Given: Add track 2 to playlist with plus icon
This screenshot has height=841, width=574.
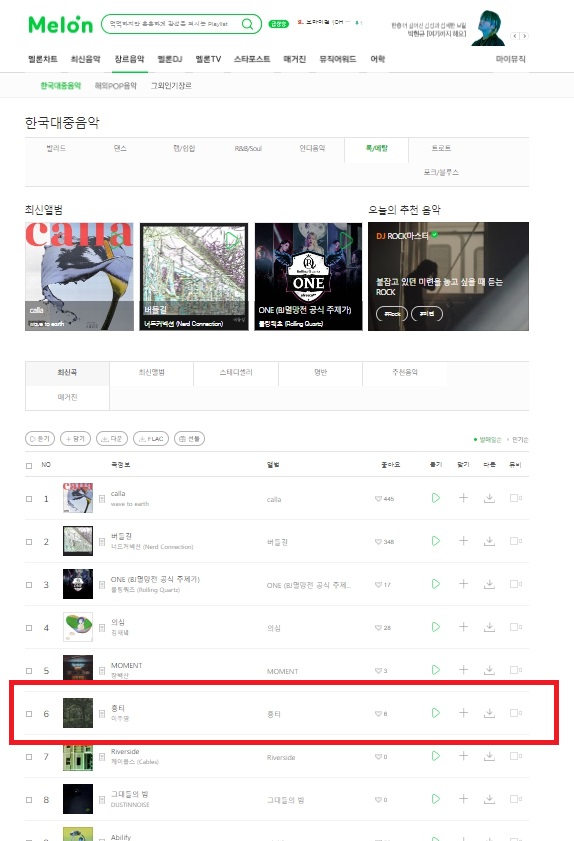Looking at the screenshot, I should point(463,541).
